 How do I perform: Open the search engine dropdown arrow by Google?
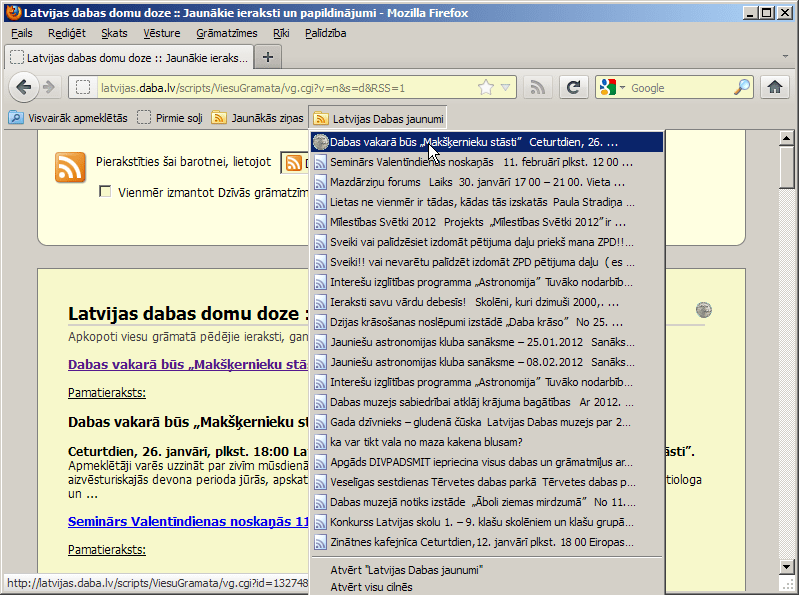pos(622,88)
